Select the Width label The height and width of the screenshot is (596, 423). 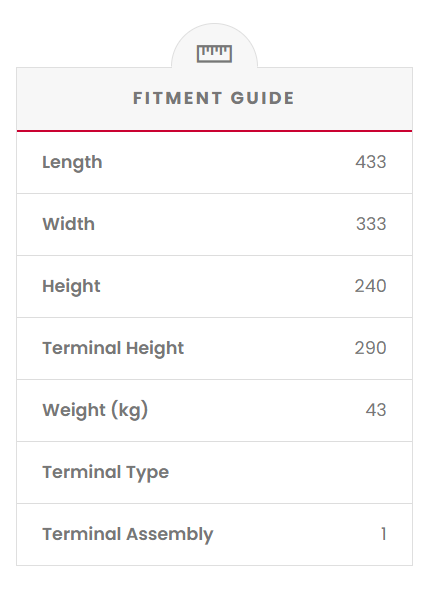click(x=68, y=224)
